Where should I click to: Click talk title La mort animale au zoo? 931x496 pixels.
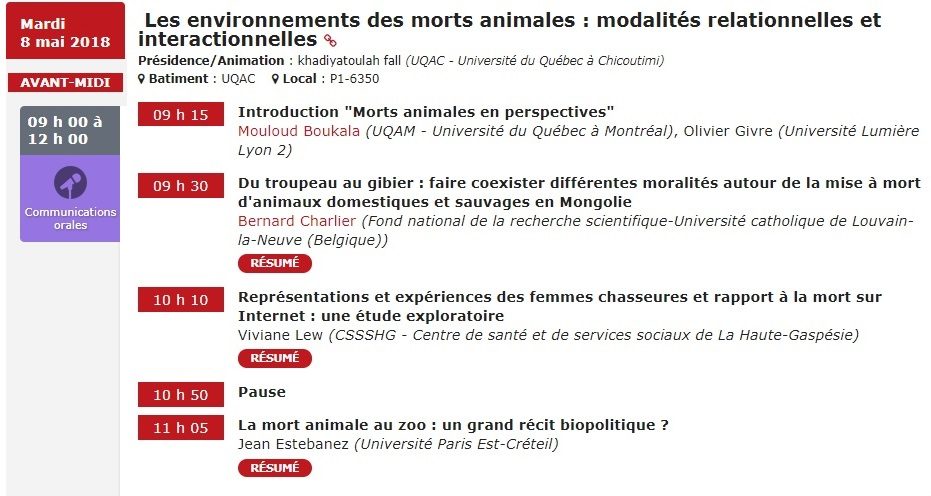453,425
